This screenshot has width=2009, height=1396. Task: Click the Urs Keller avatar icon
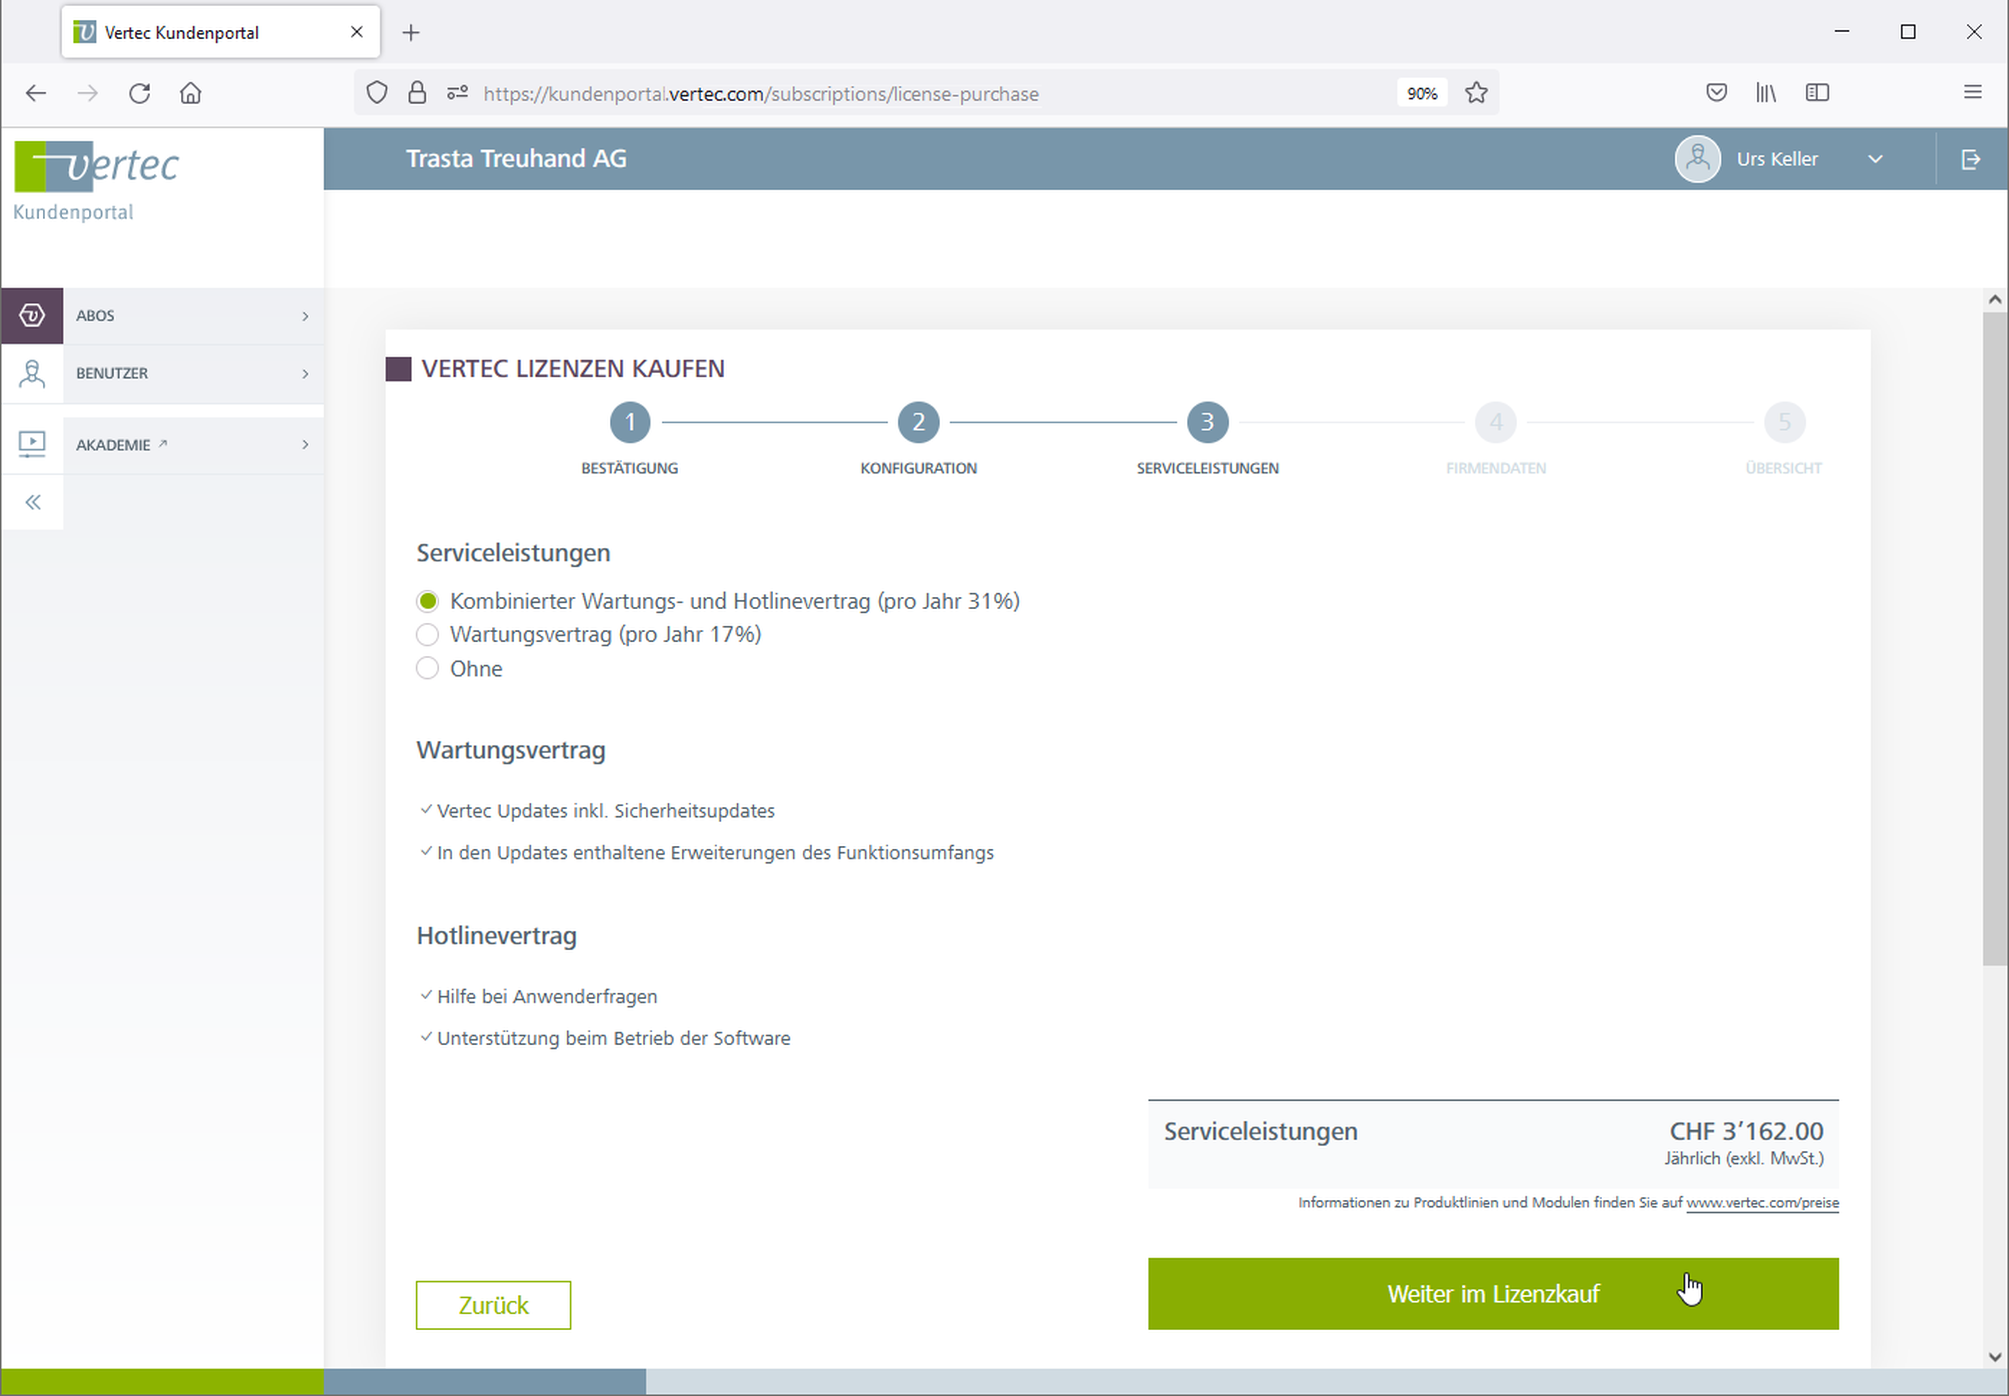(x=1697, y=159)
